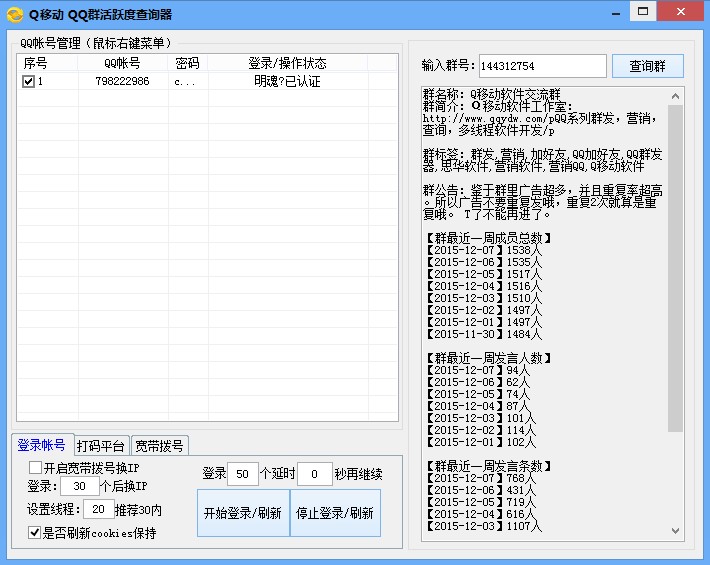Click the 密码 column header

188,63
